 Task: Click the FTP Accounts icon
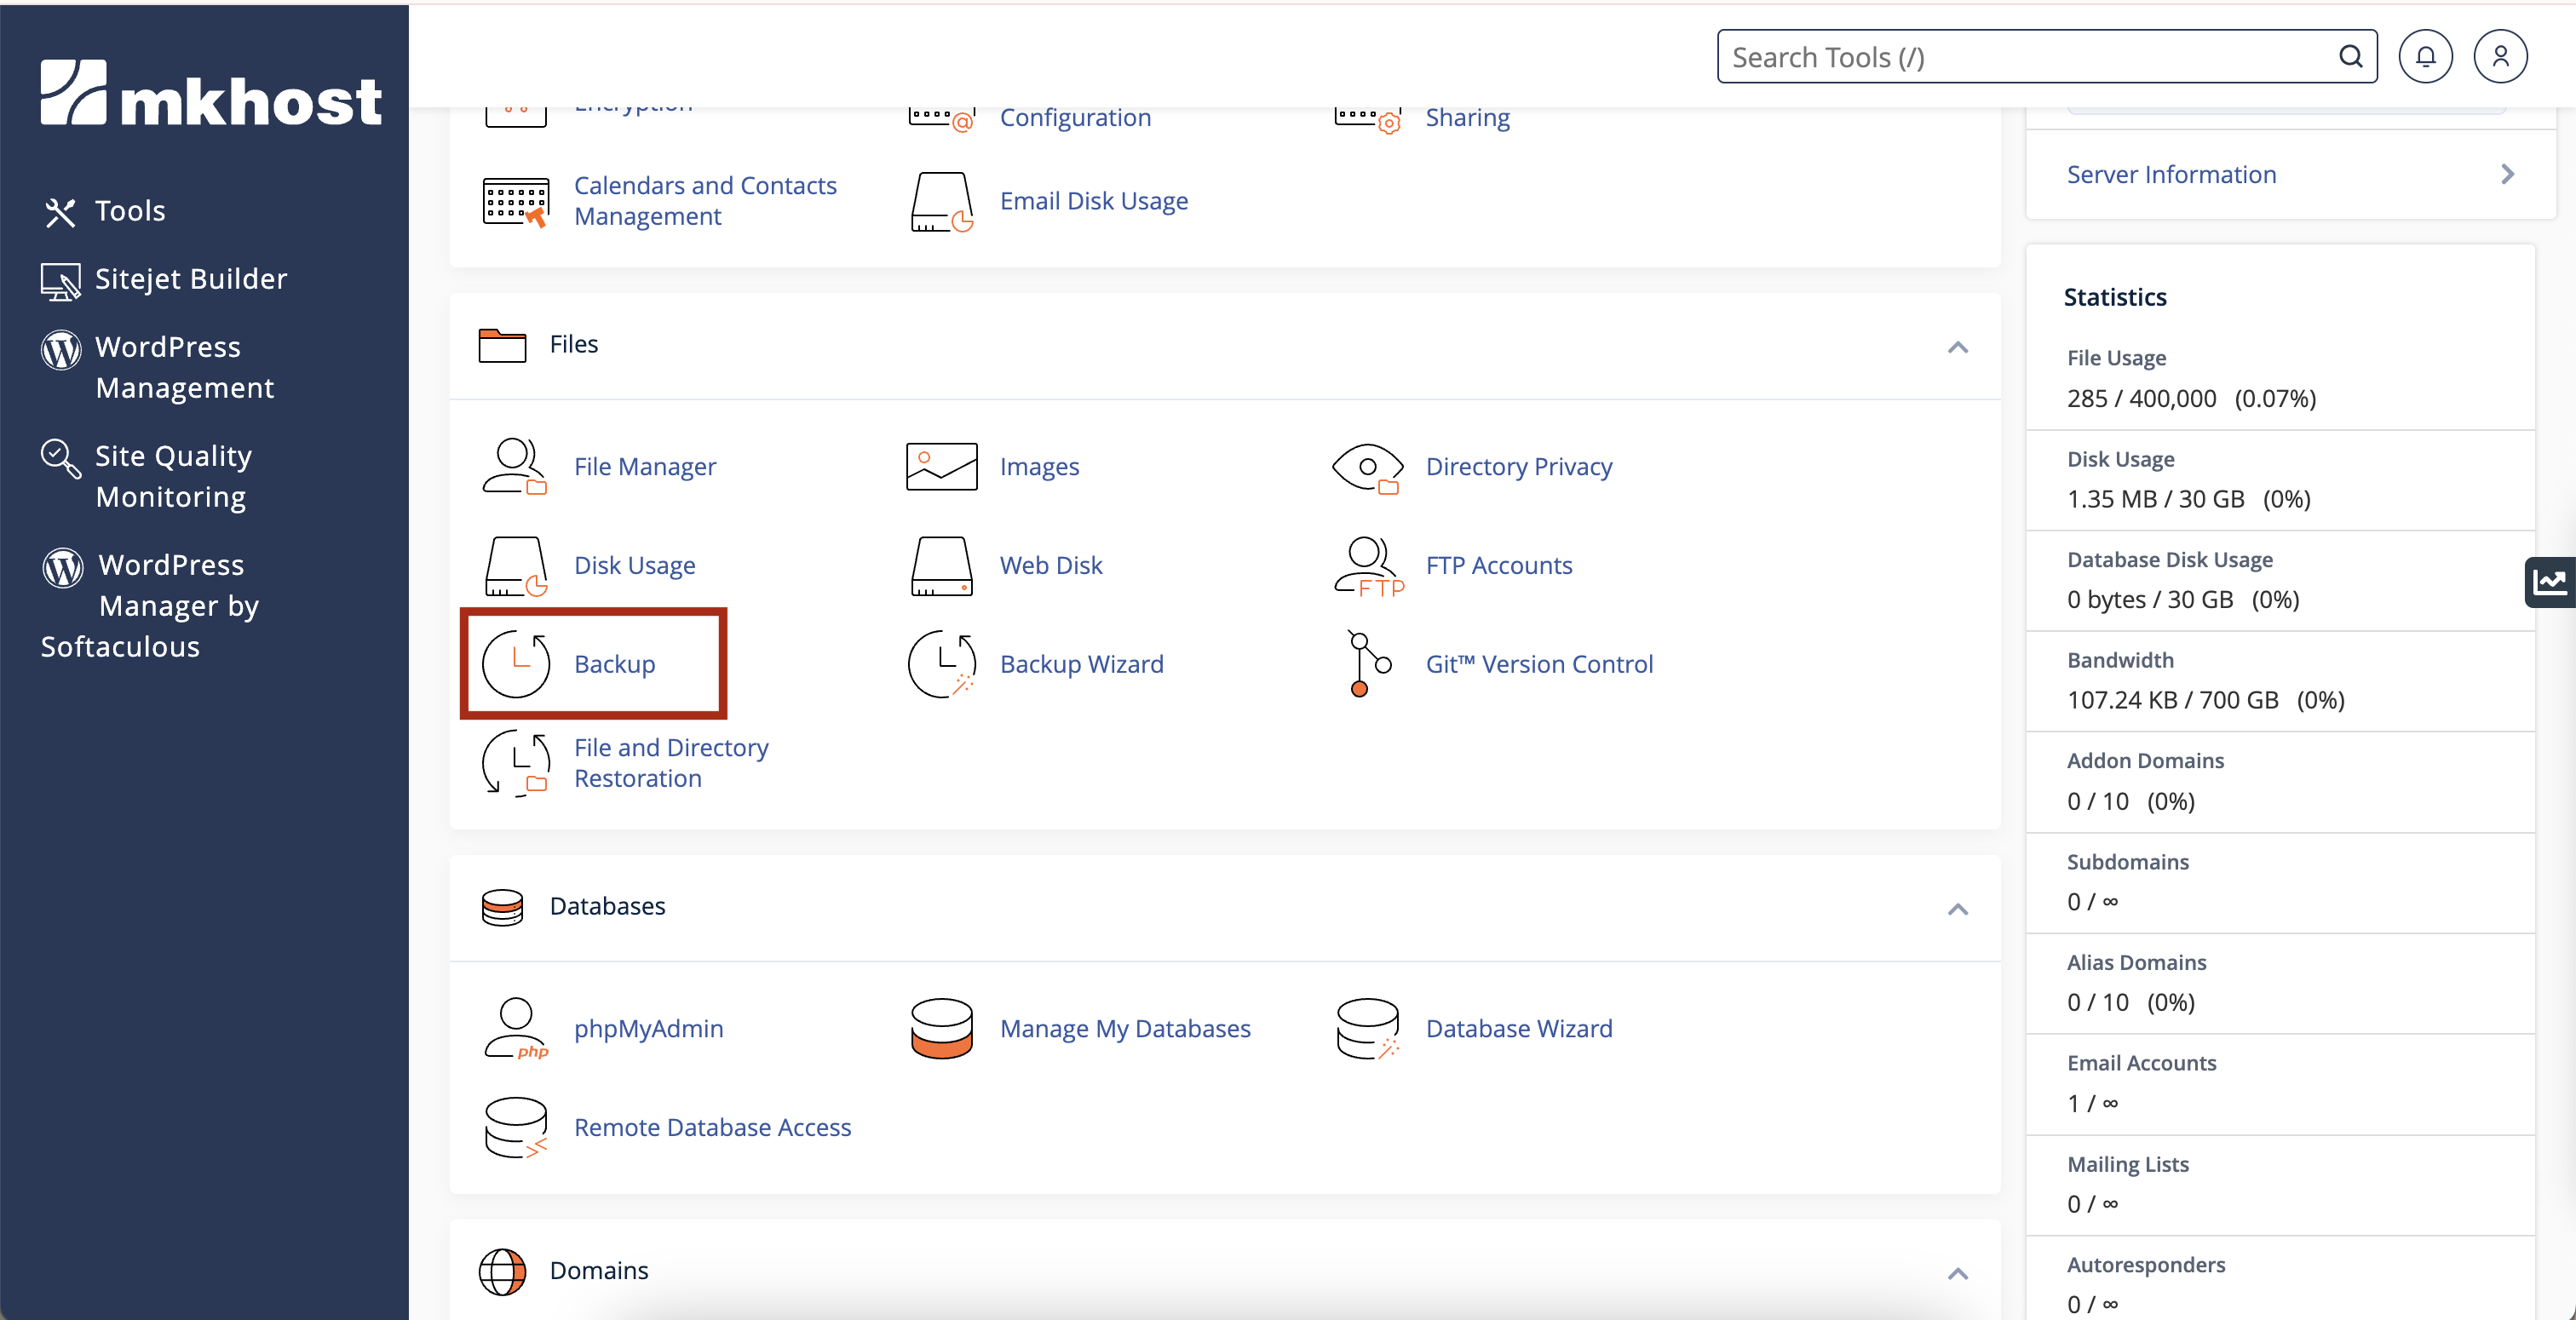tap(1367, 566)
